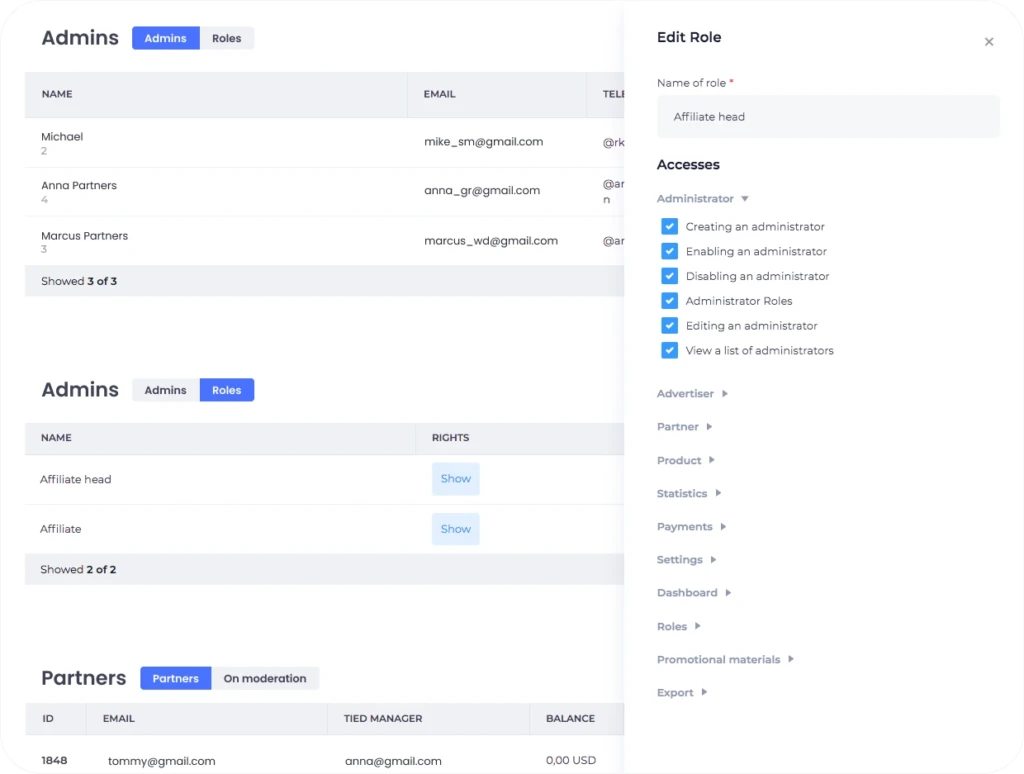Click TIED MANAGER column header
The image size is (1024, 774).
pyautogui.click(x=383, y=718)
